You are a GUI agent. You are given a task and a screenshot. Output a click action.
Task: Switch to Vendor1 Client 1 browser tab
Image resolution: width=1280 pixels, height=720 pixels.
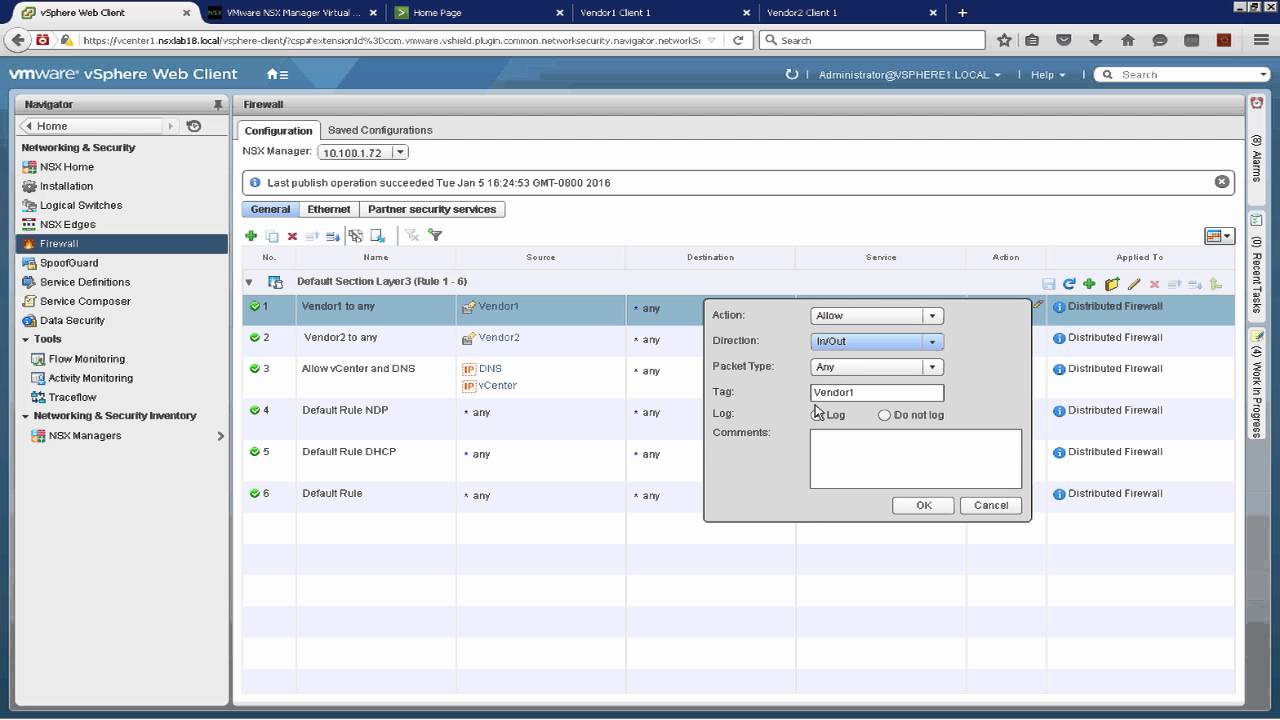point(659,13)
